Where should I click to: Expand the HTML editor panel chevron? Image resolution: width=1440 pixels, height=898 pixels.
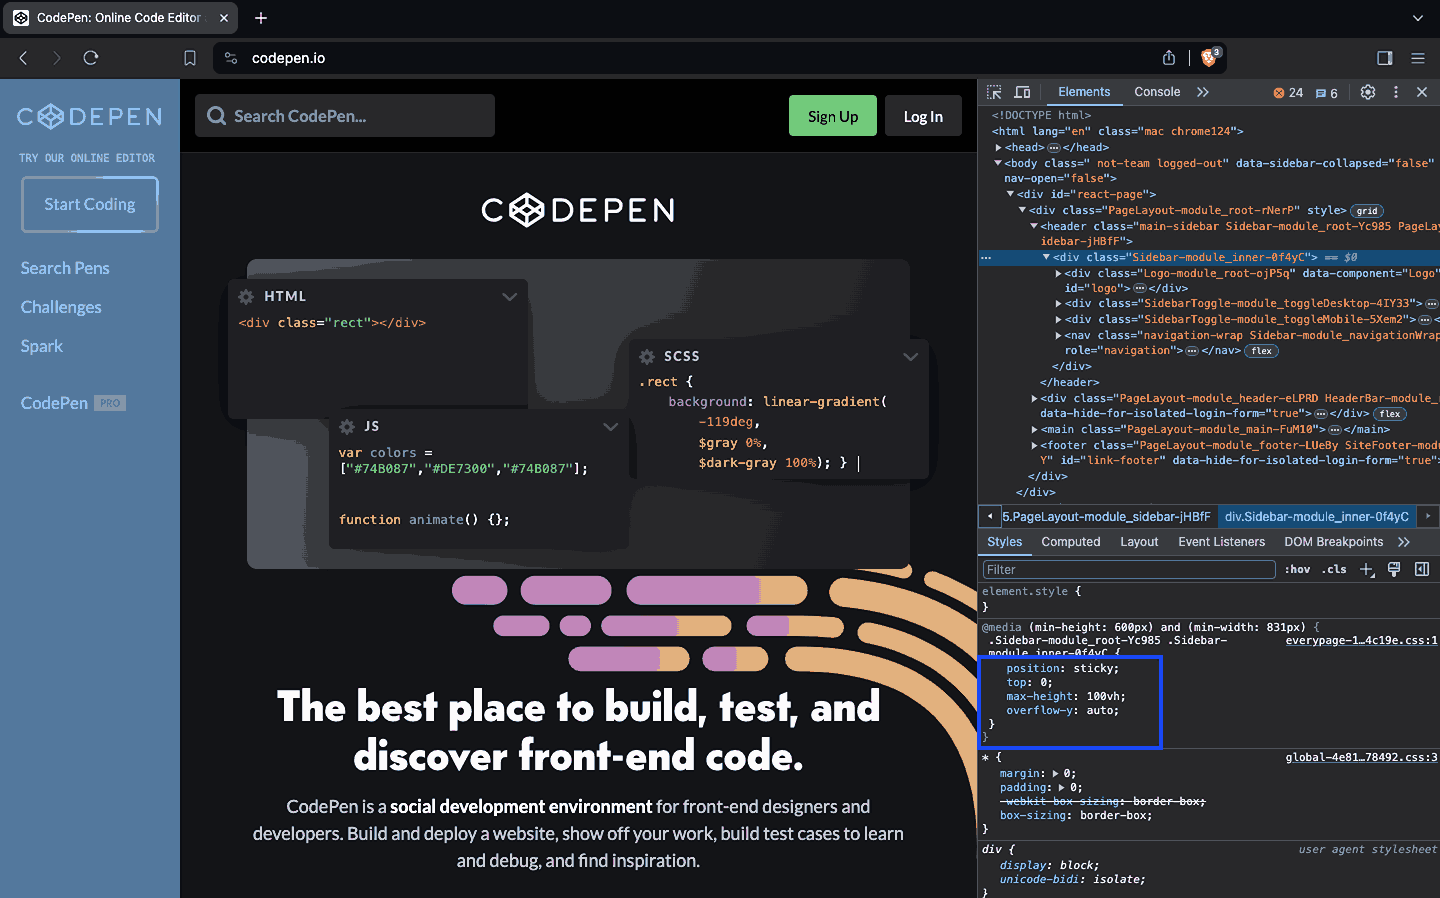pos(510,296)
